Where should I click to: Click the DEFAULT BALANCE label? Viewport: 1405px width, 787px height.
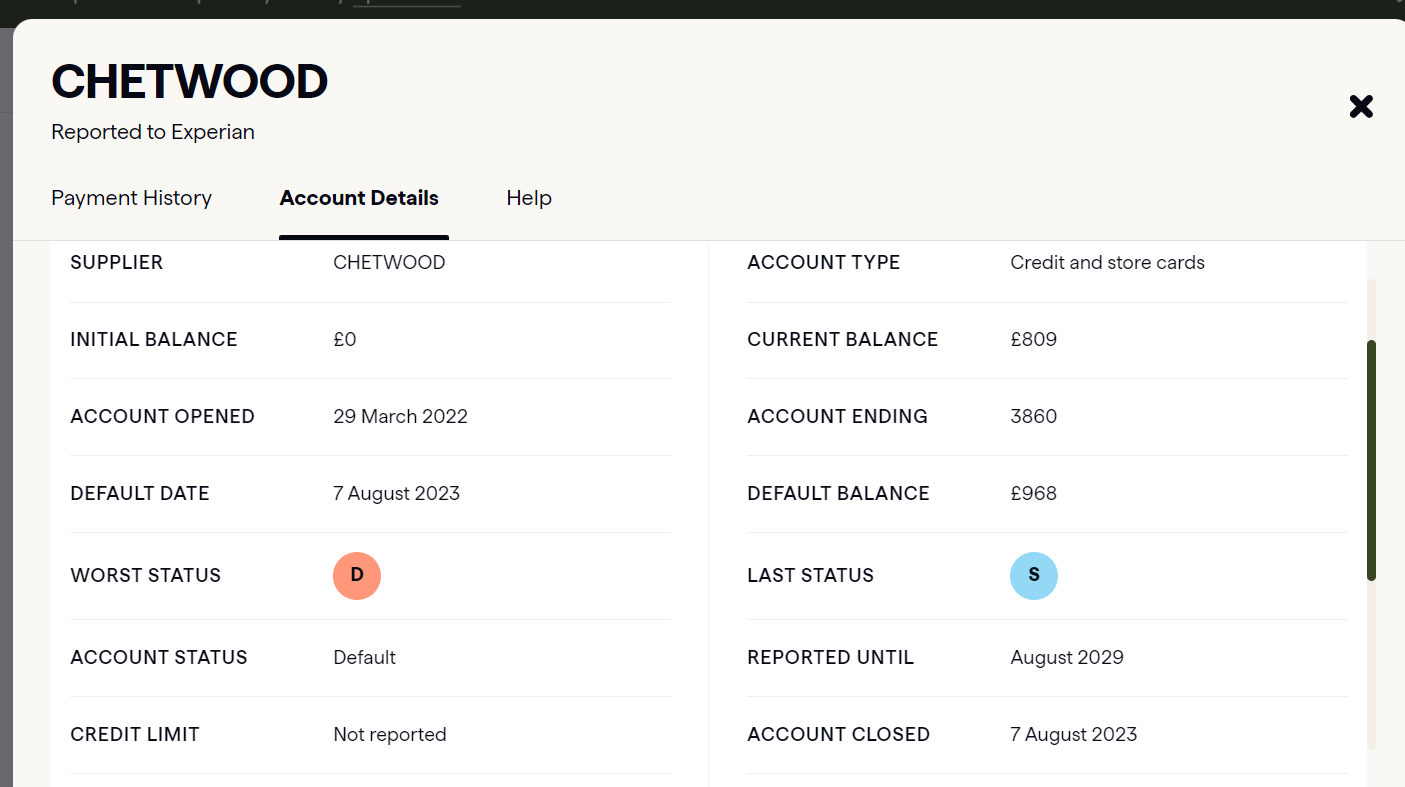pyautogui.click(x=839, y=494)
